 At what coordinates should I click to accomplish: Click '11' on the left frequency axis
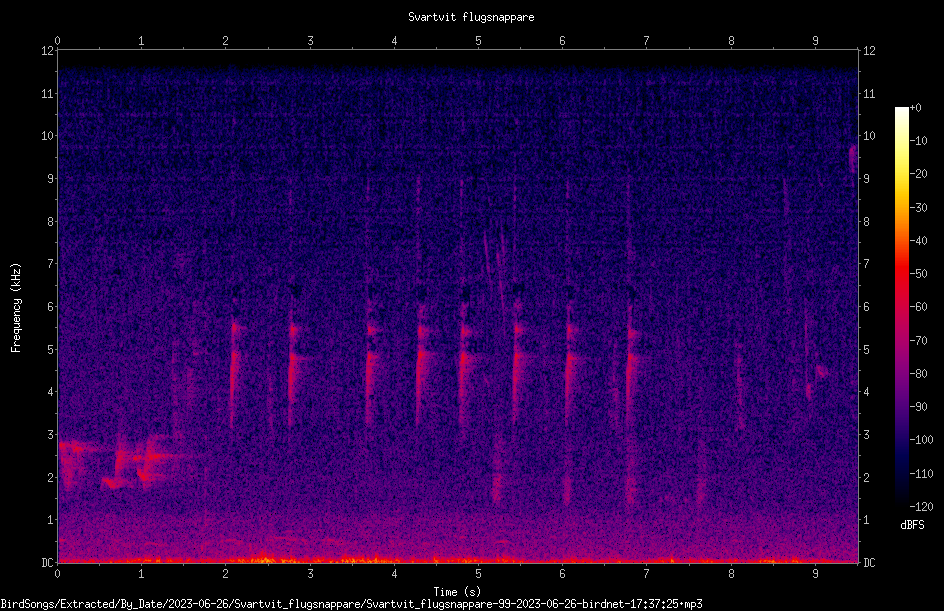click(47, 93)
